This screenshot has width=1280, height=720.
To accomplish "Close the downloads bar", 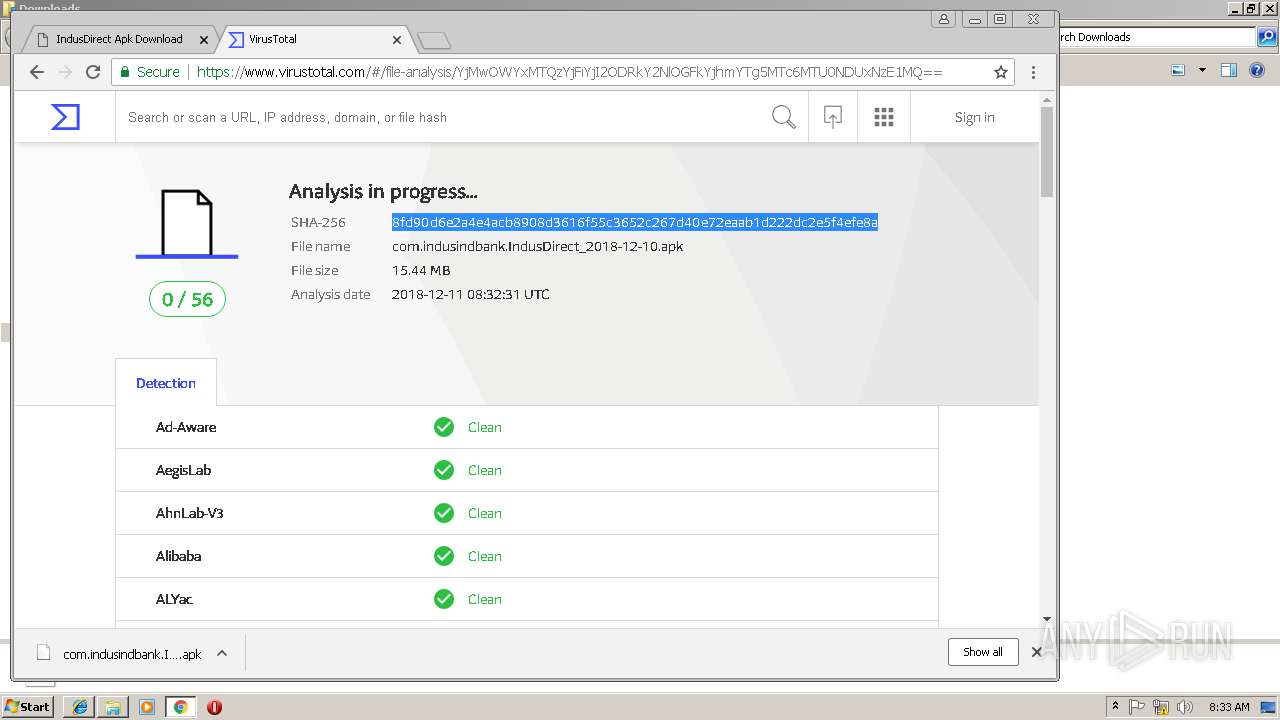I will 1037,652.
